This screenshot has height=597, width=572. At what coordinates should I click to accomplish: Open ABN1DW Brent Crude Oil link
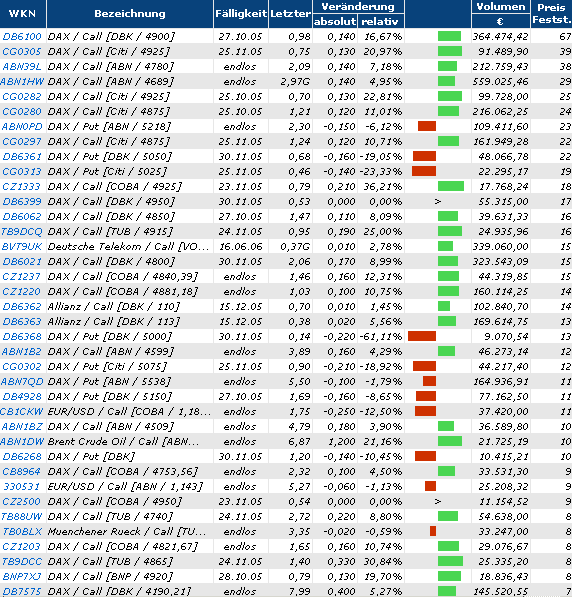click(x=22, y=442)
